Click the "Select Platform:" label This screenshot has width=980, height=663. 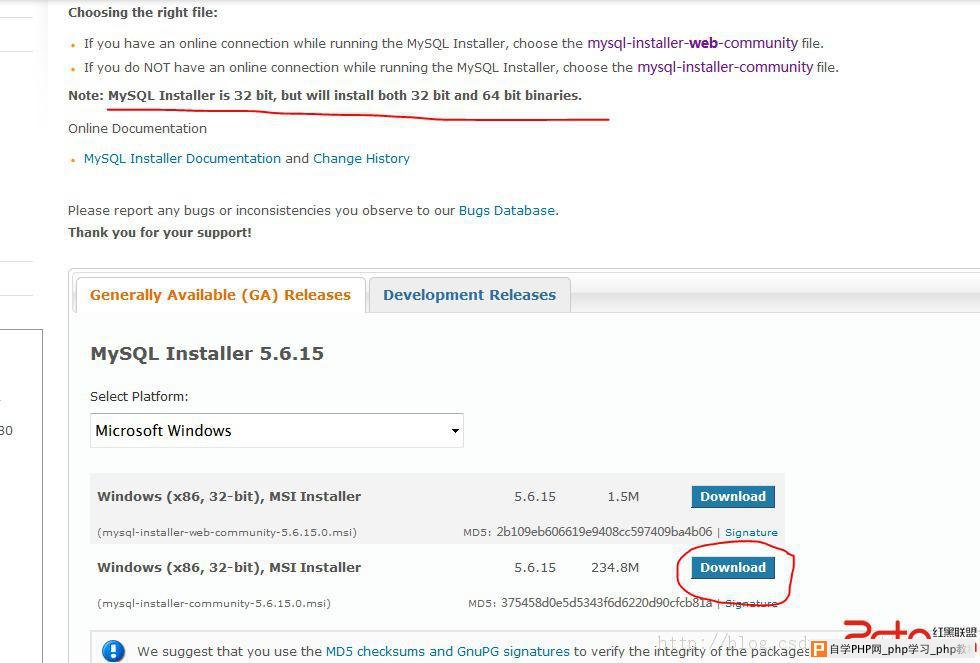139,397
